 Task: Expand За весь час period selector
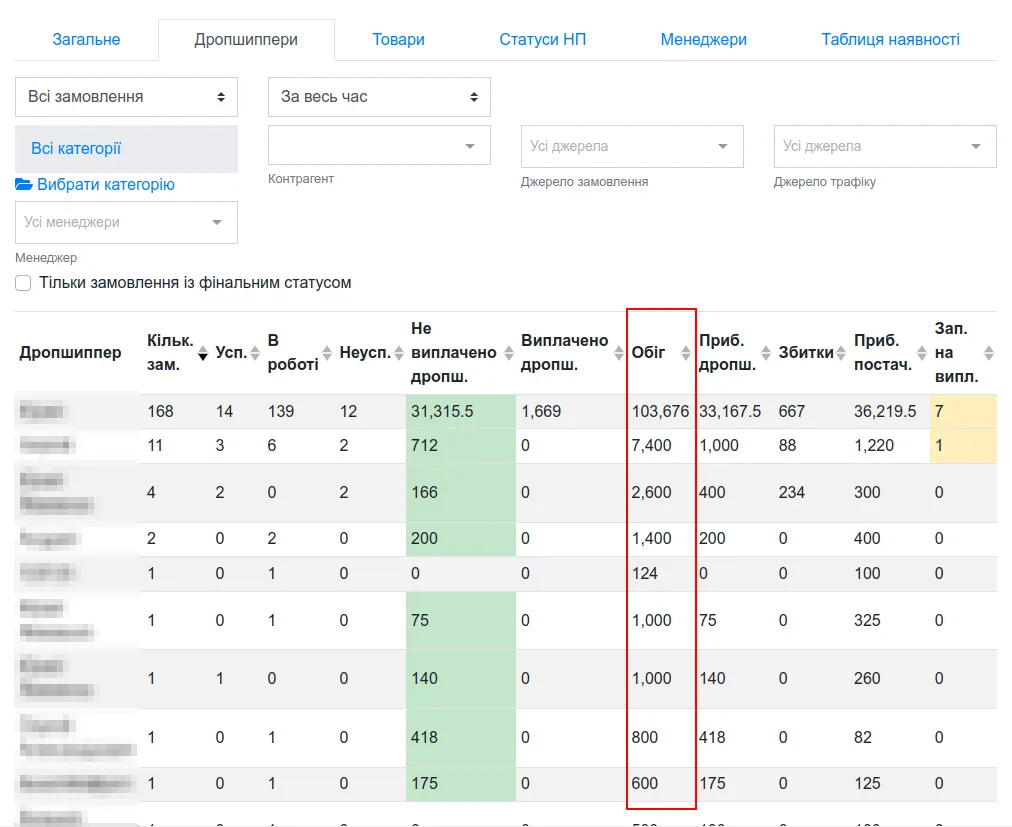(380, 97)
